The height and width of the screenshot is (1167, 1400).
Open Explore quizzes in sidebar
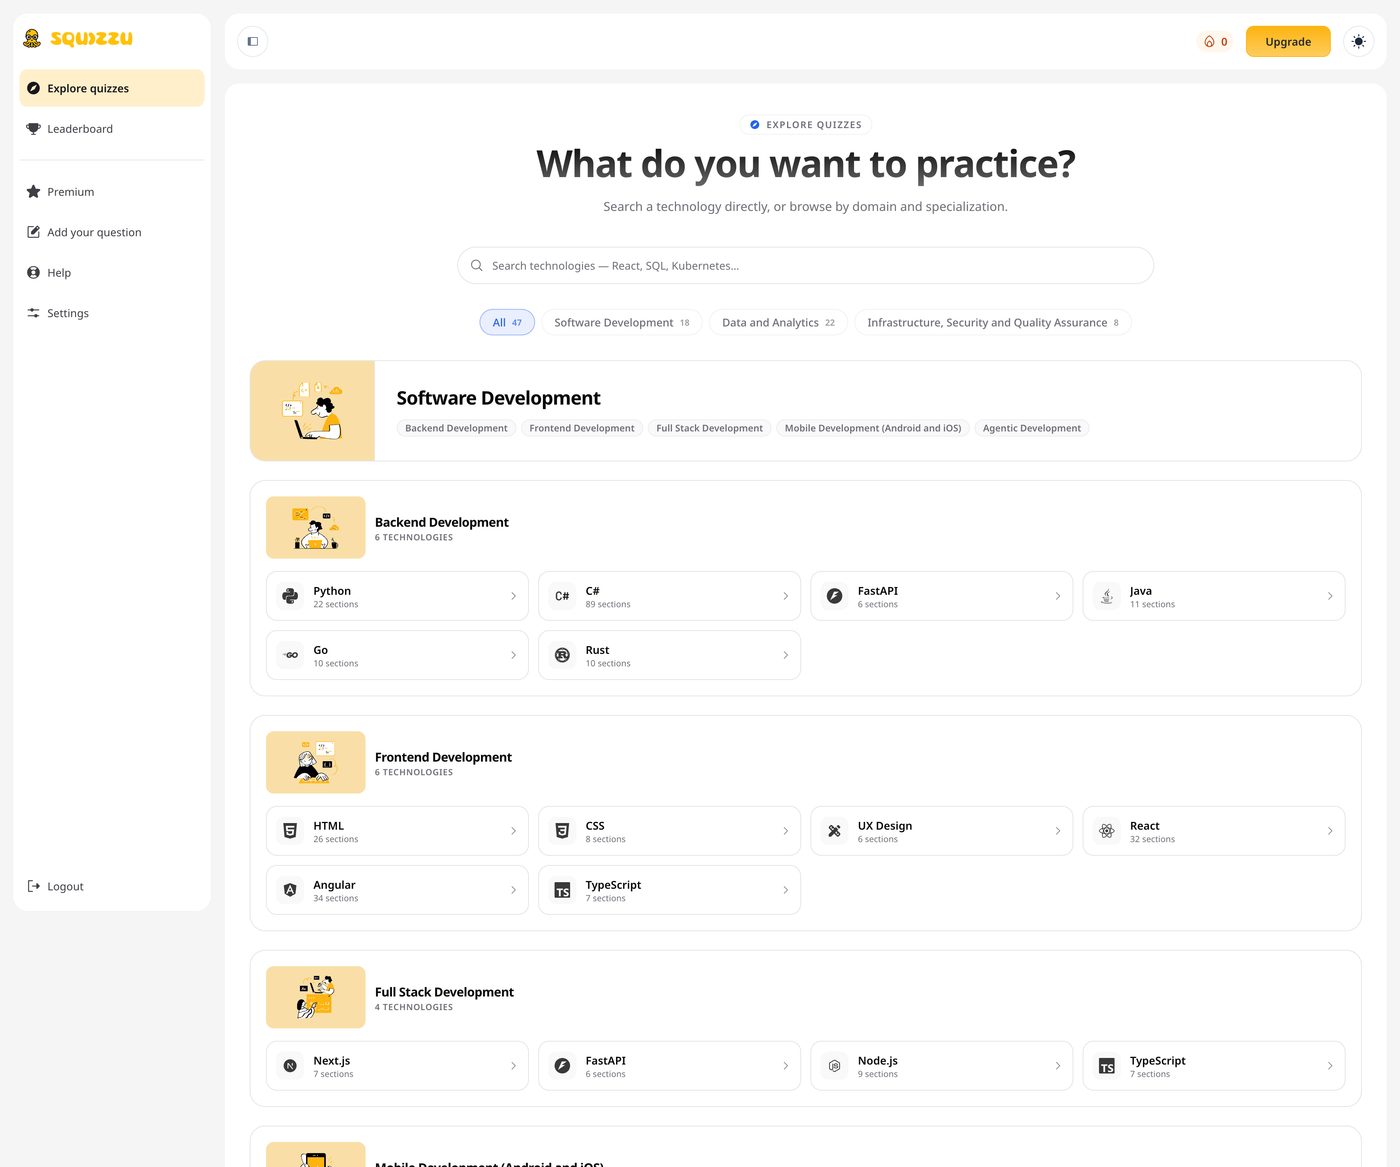[x=112, y=88]
